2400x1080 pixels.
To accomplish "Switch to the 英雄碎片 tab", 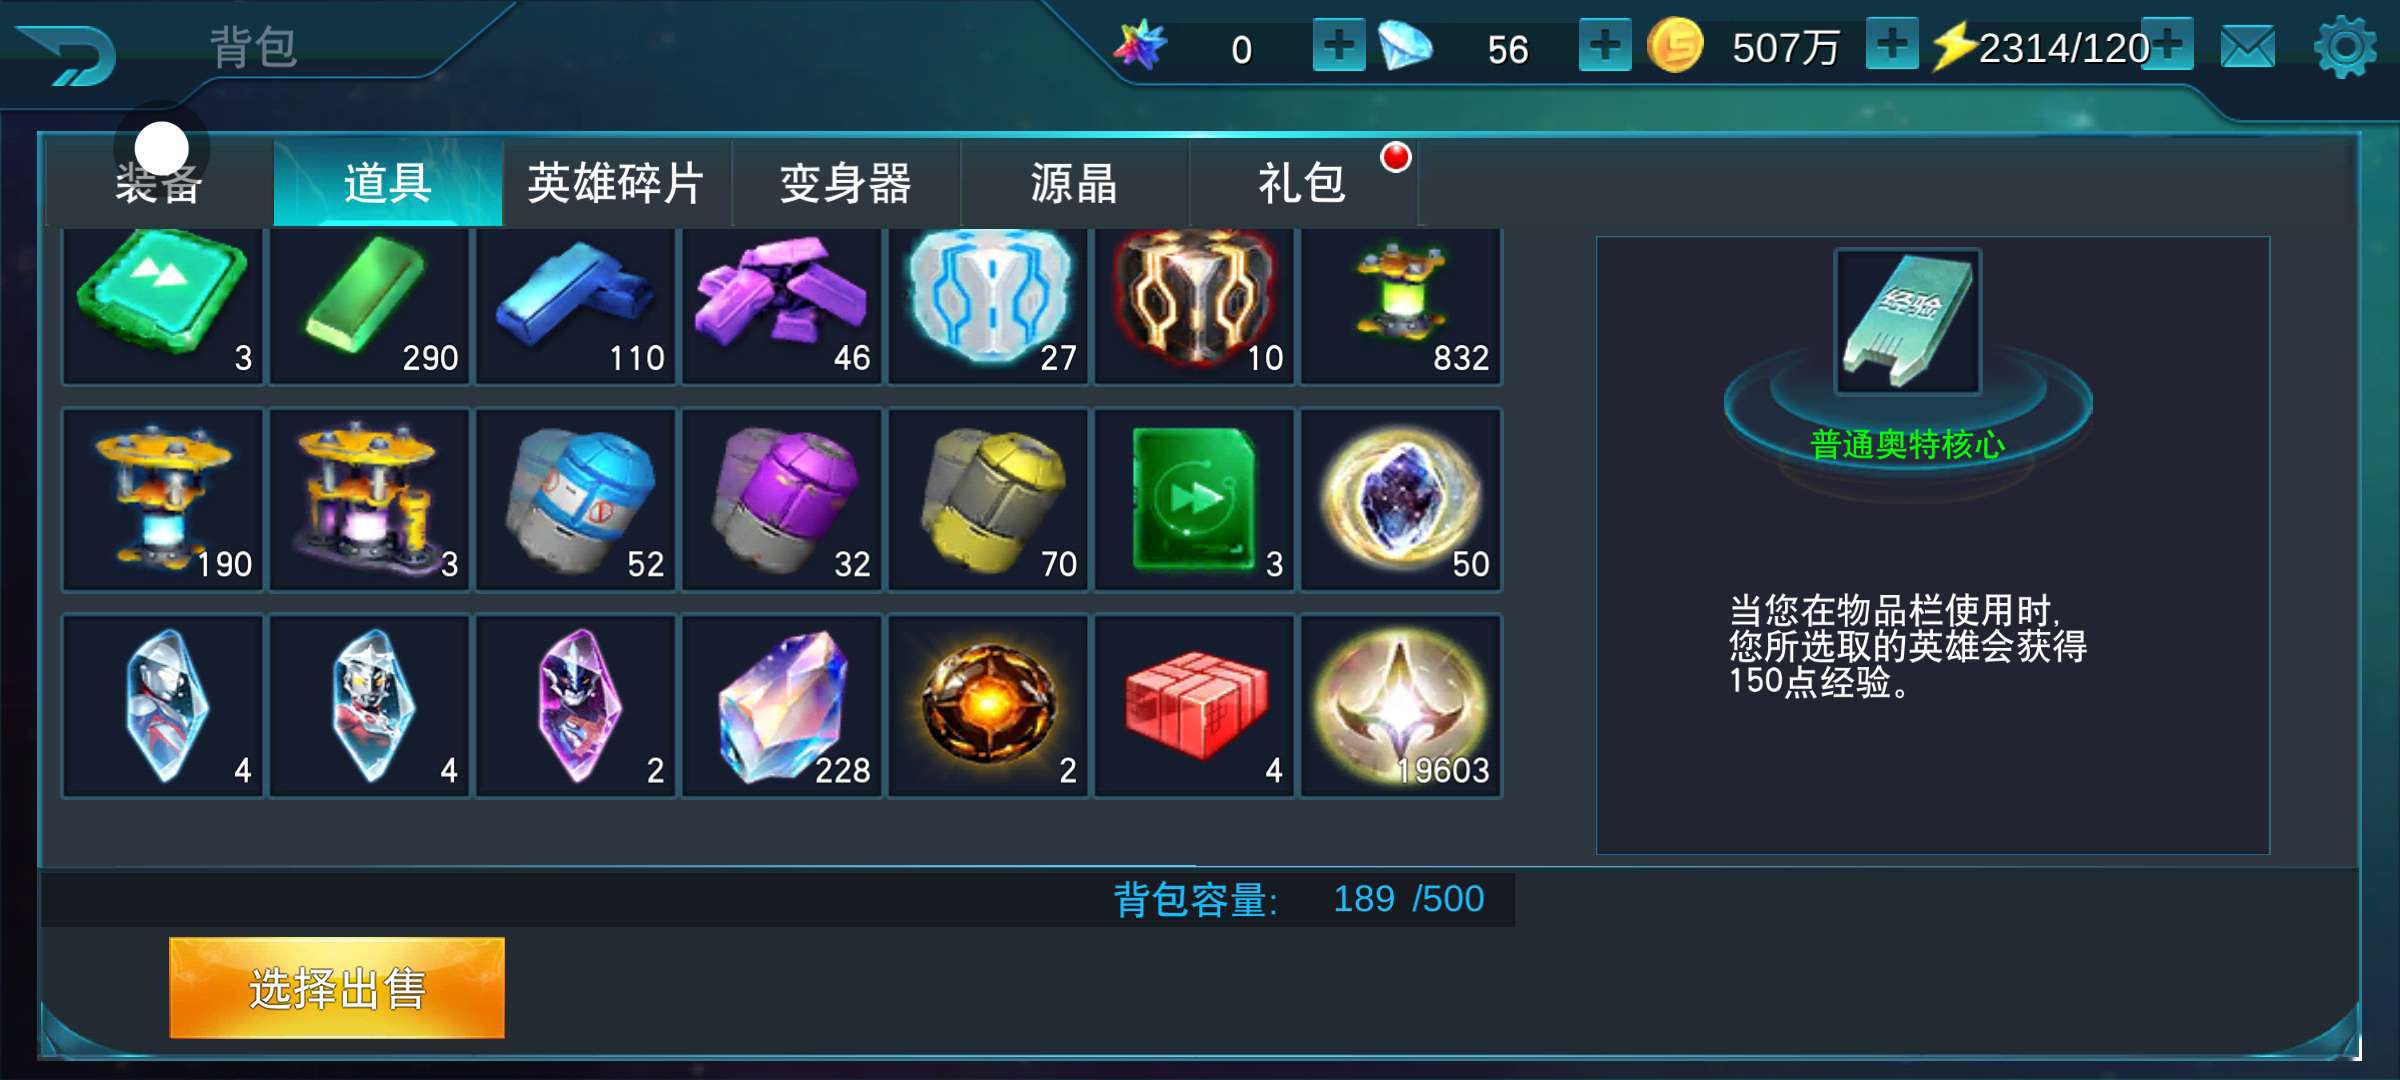I will 616,184.
